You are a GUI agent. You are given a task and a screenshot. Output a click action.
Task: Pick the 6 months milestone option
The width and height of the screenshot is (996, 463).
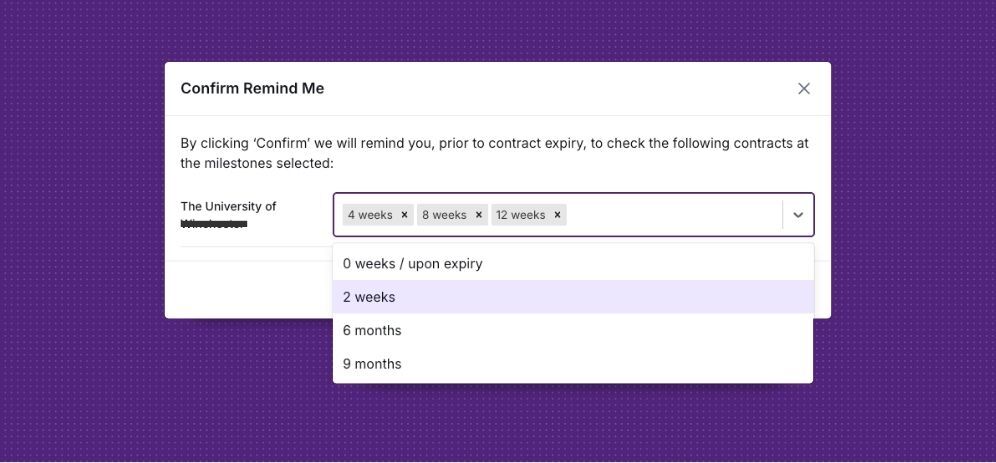[x=372, y=331]
